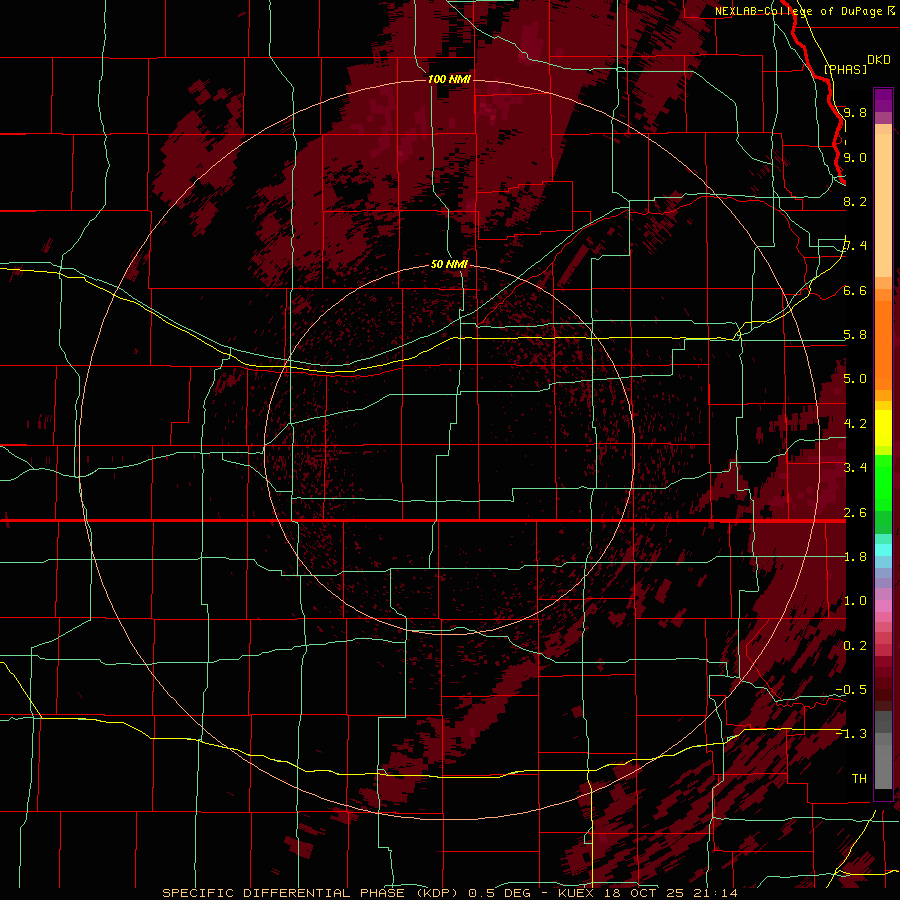Click the 50 NMI range ring label
This screenshot has width=900, height=900.
click(449, 264)
